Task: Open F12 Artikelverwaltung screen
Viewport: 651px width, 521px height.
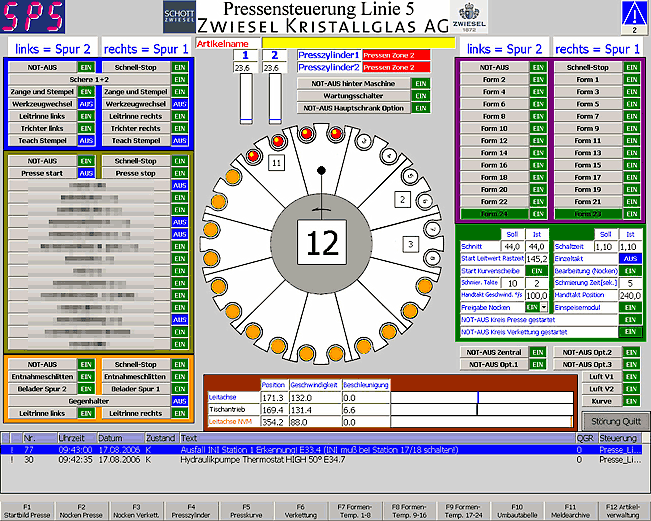Action: (623, 511)
